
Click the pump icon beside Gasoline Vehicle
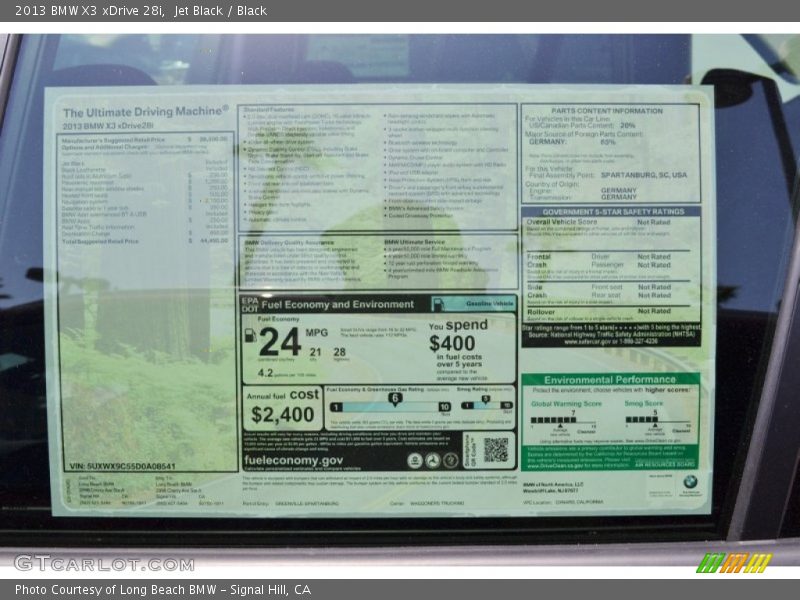pos(438,304)
